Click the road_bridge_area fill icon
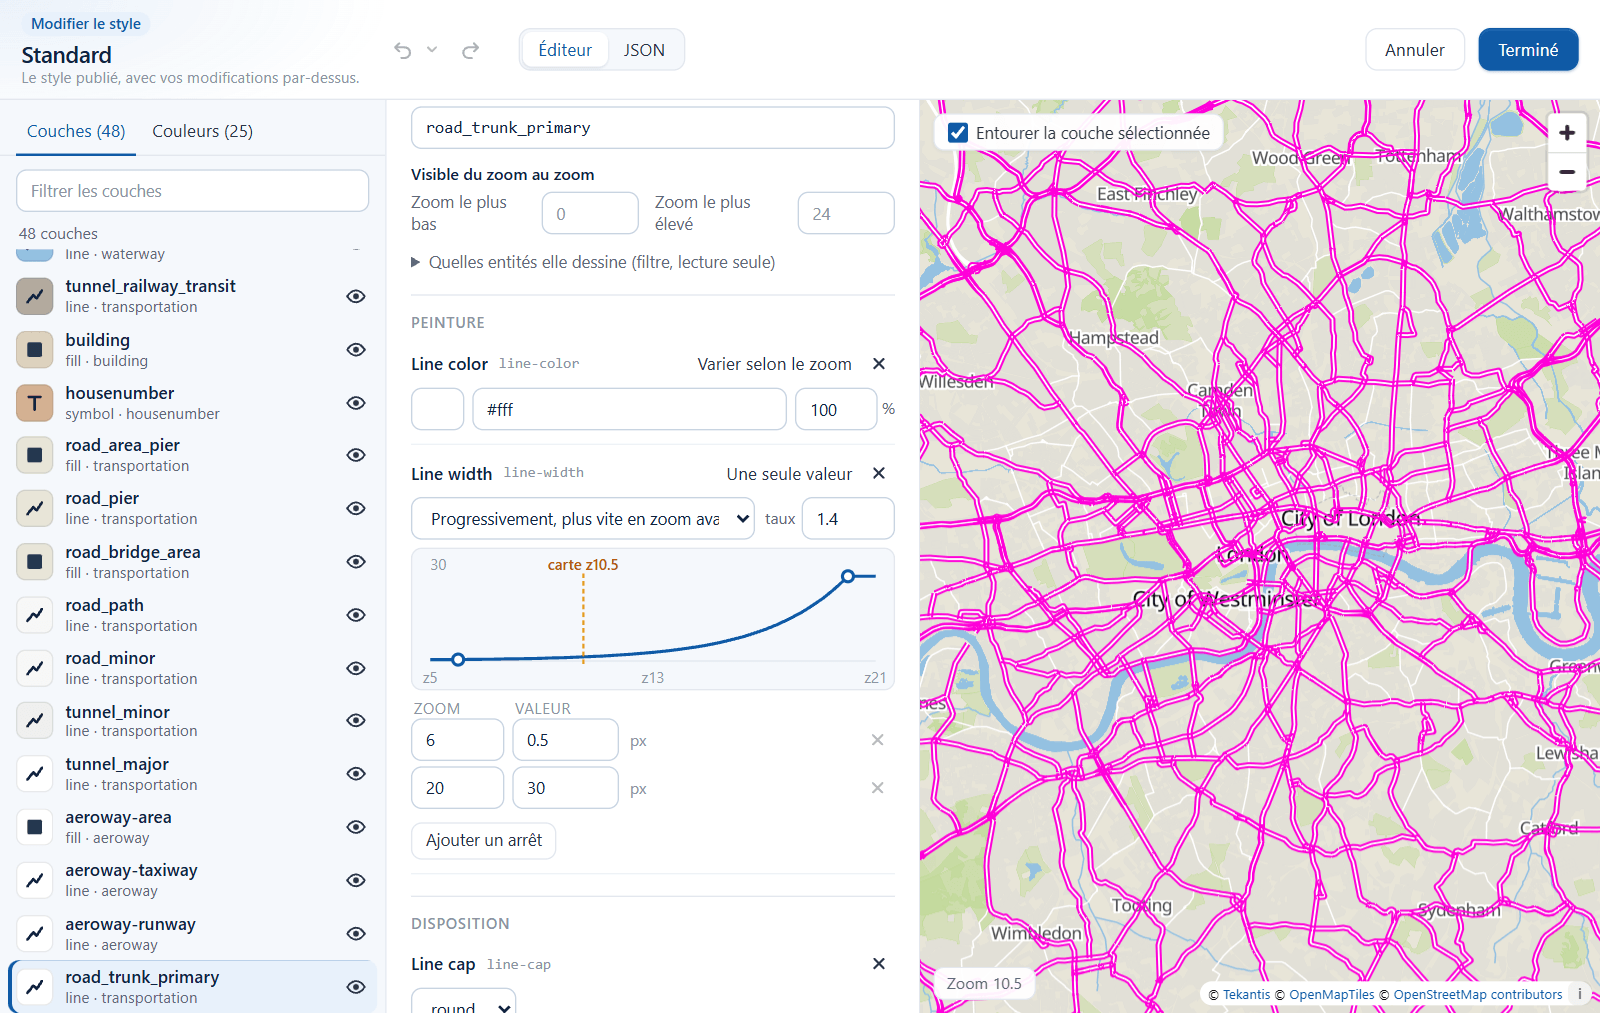The width and height of the screenshot is (1600, 1013). coord(35,562)
